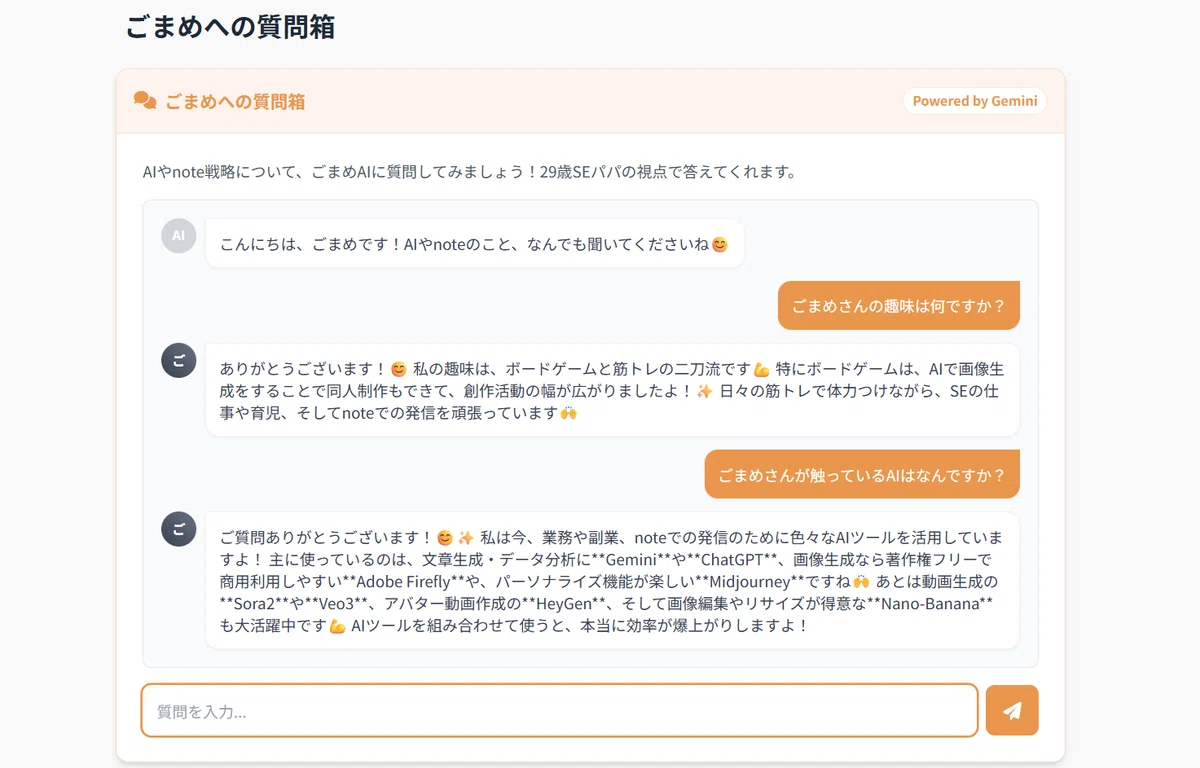
Task: Click the avatar beside the AI tools answer
Action: pos(178,529)
